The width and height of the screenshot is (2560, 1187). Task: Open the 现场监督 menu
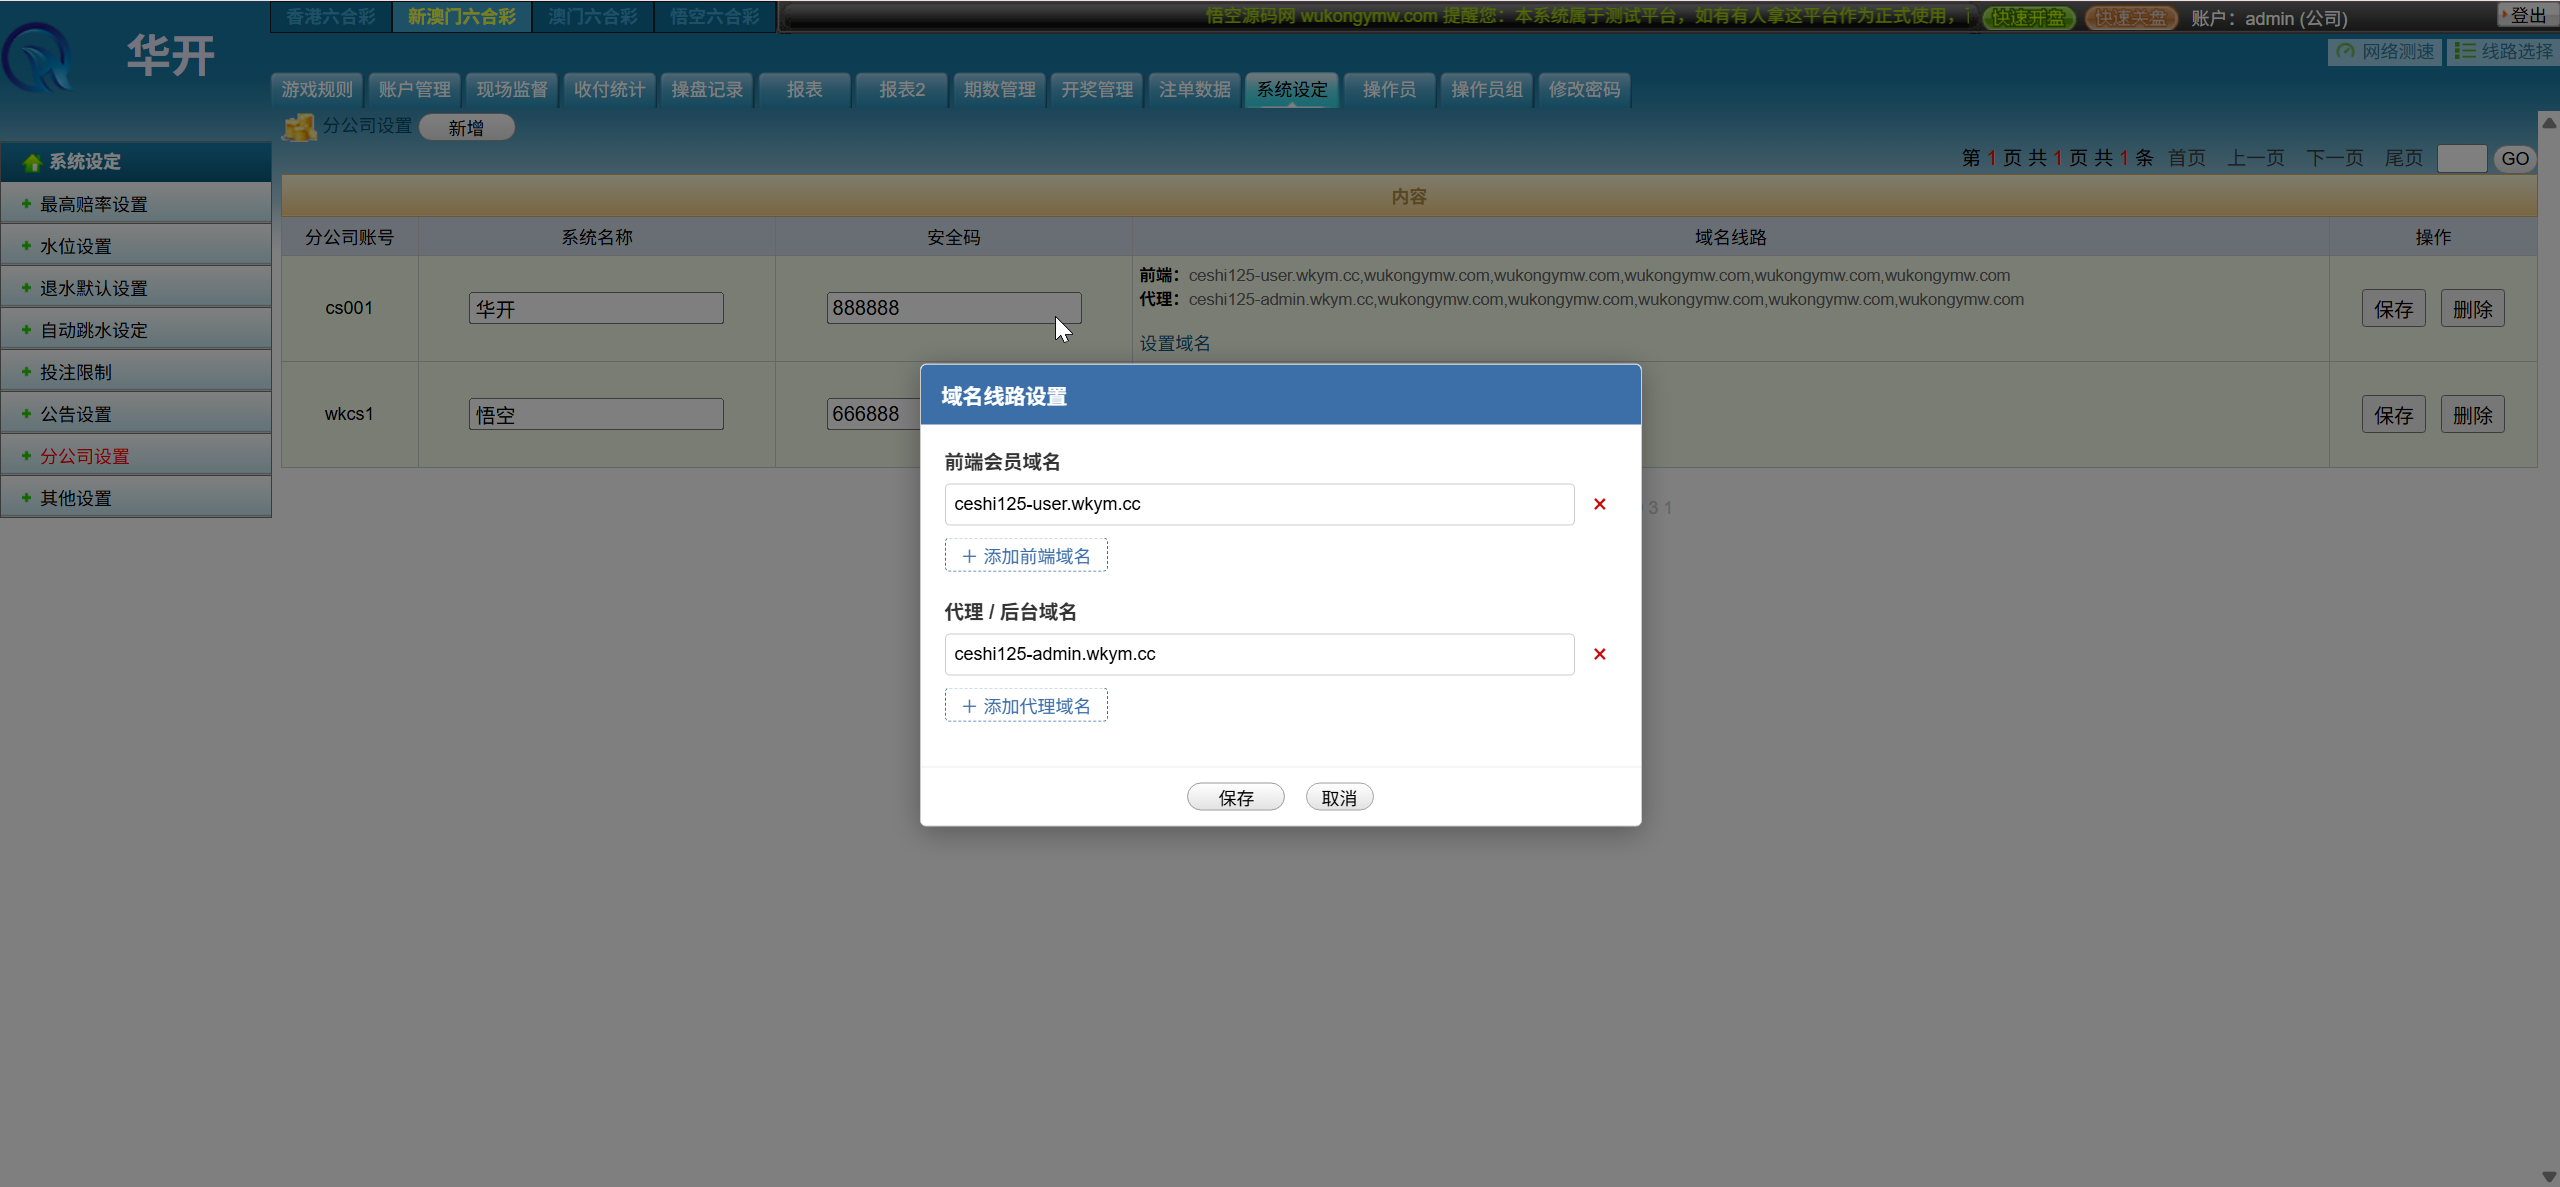point(512,90)
